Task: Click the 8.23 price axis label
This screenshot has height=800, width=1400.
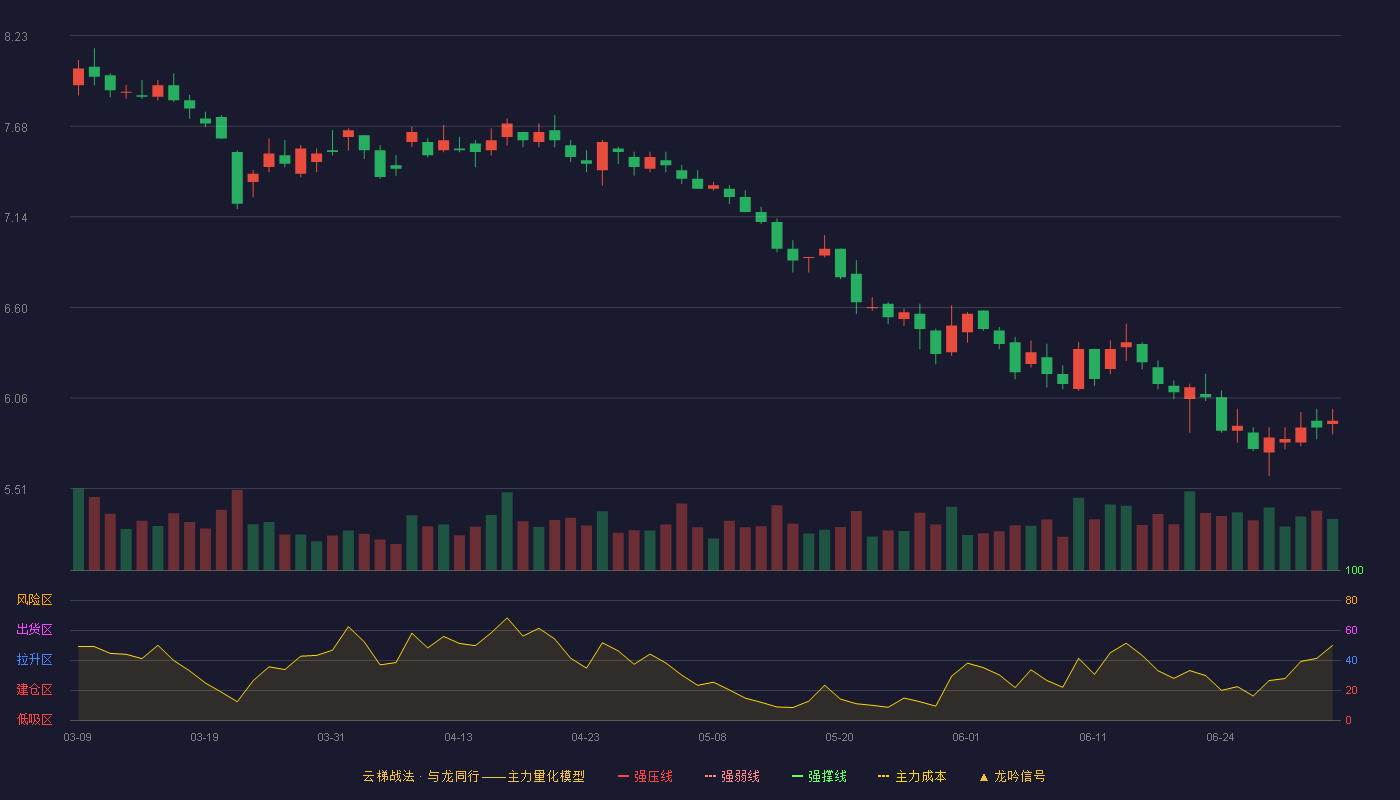Action: pos(16,37)
